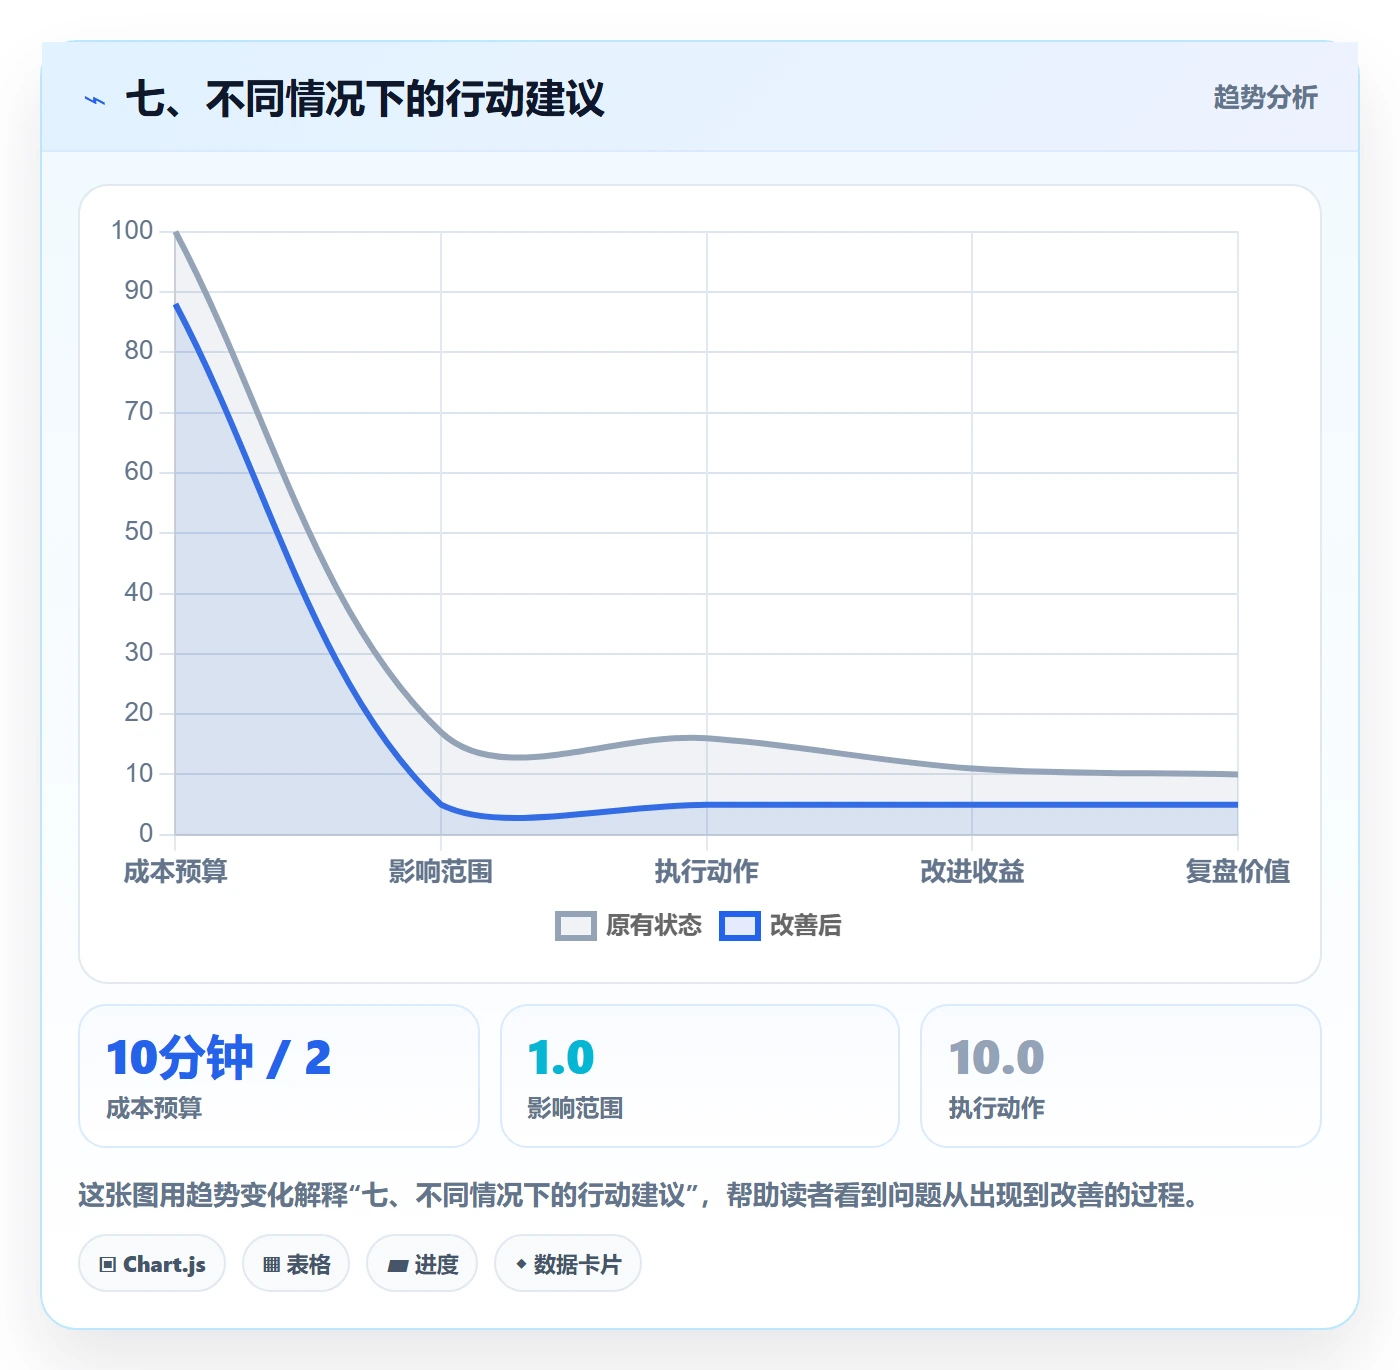Image resolution: width=1400 pixels, height=1370 pixels.
Task: Click the description text starting 这张图用趋势变化
Action: click(638, 1195)
